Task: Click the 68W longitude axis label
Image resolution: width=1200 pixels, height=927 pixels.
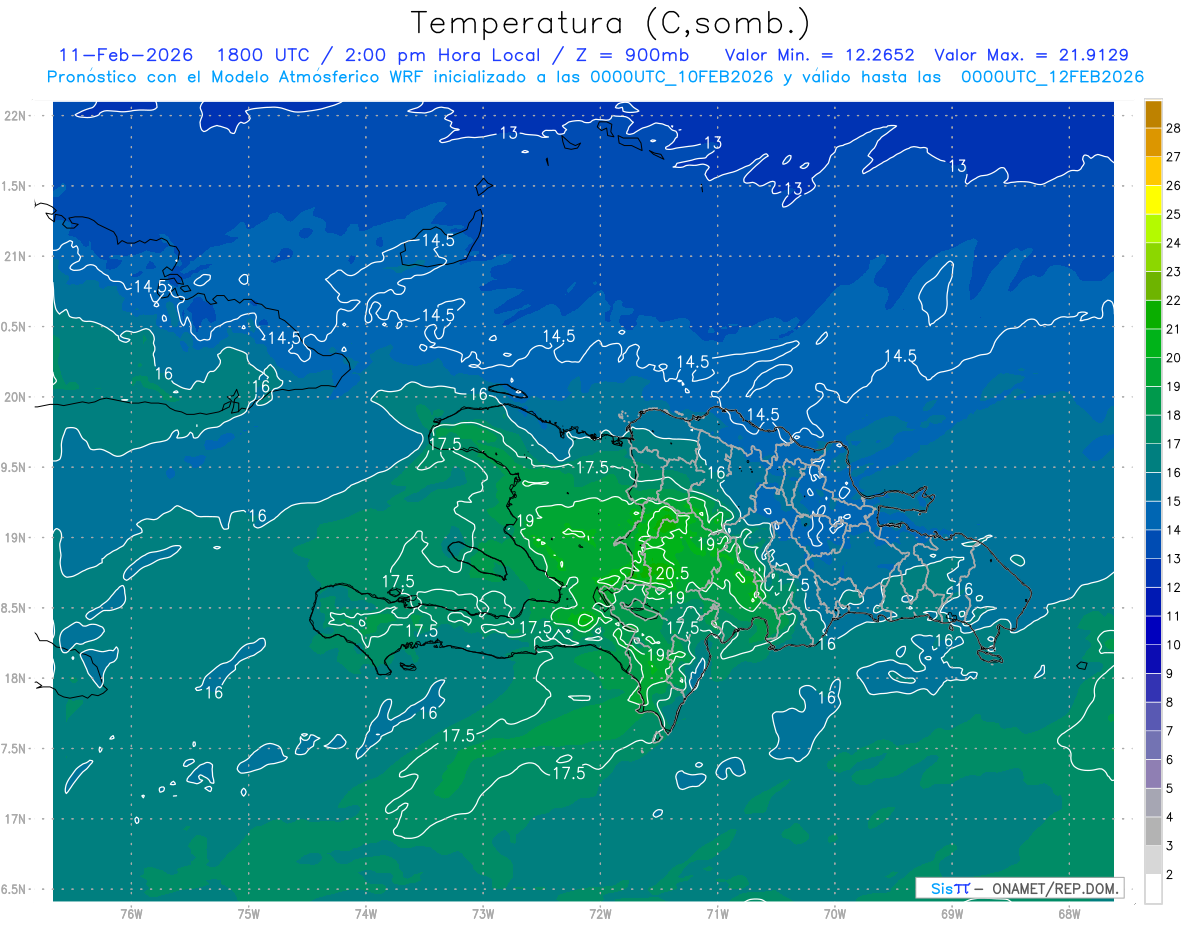Action: click(1069, 914)
